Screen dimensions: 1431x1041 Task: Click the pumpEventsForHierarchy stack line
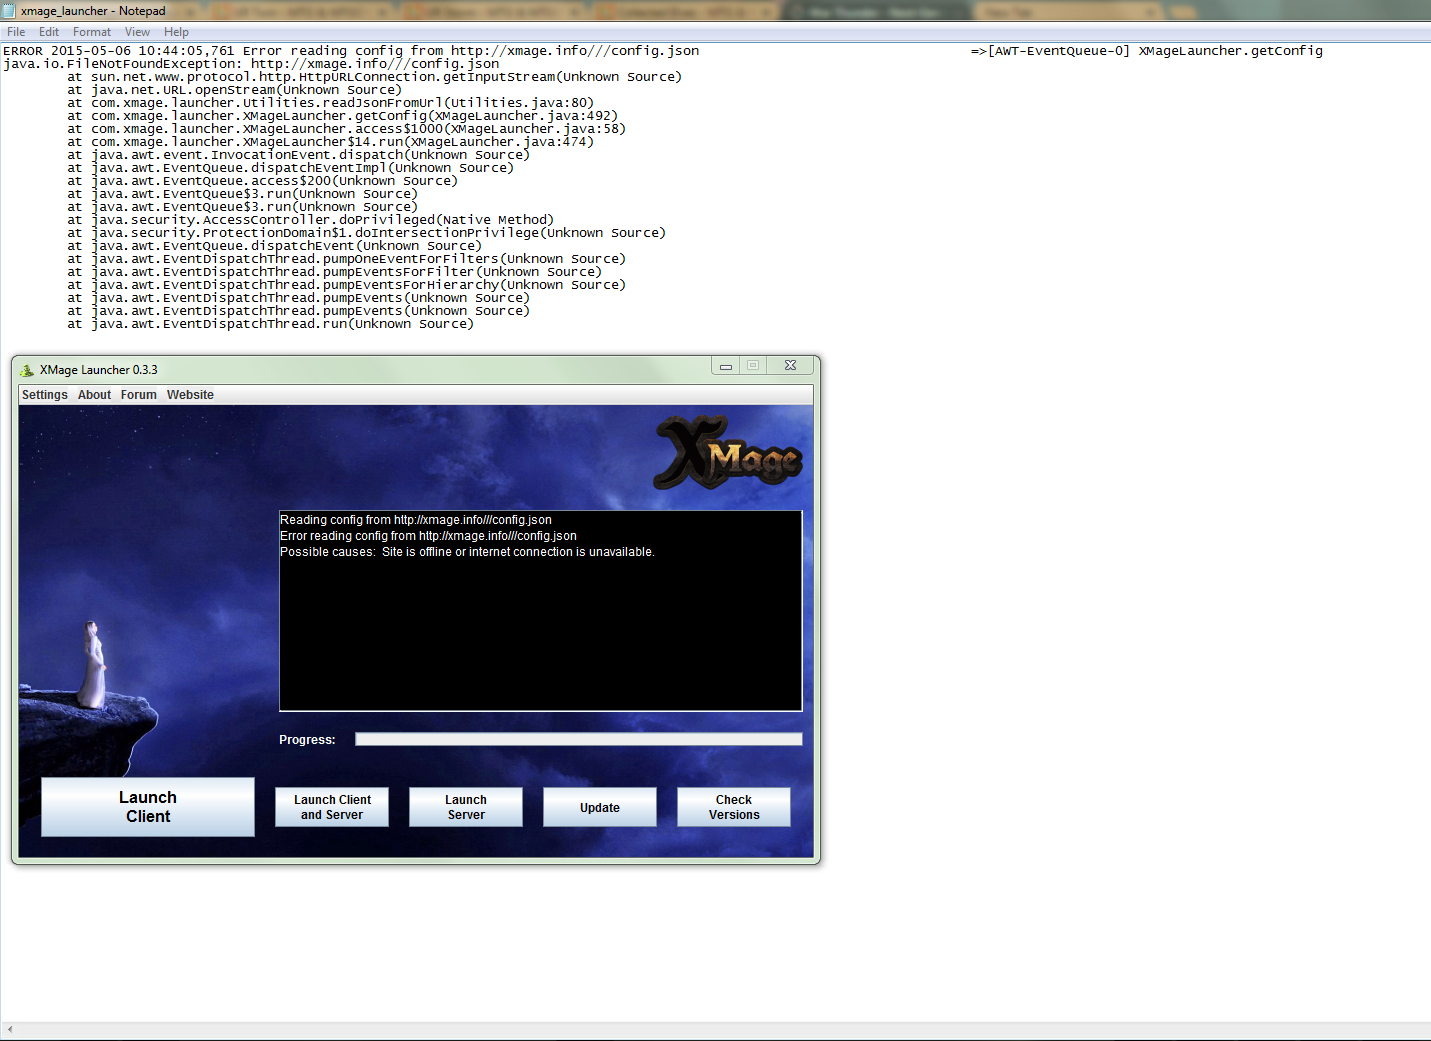pos(346,285)
